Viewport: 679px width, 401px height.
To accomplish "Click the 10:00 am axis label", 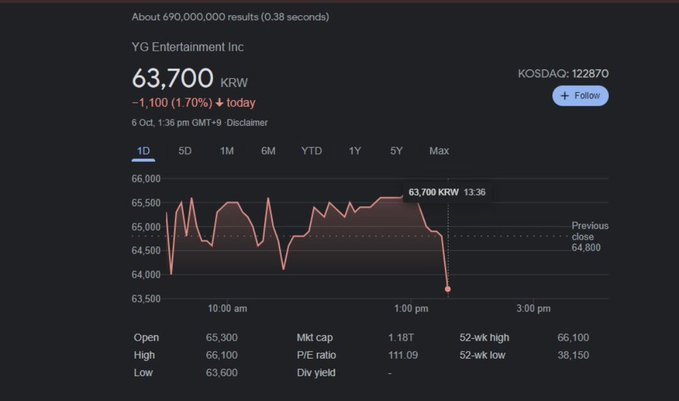I will (227, 309).
